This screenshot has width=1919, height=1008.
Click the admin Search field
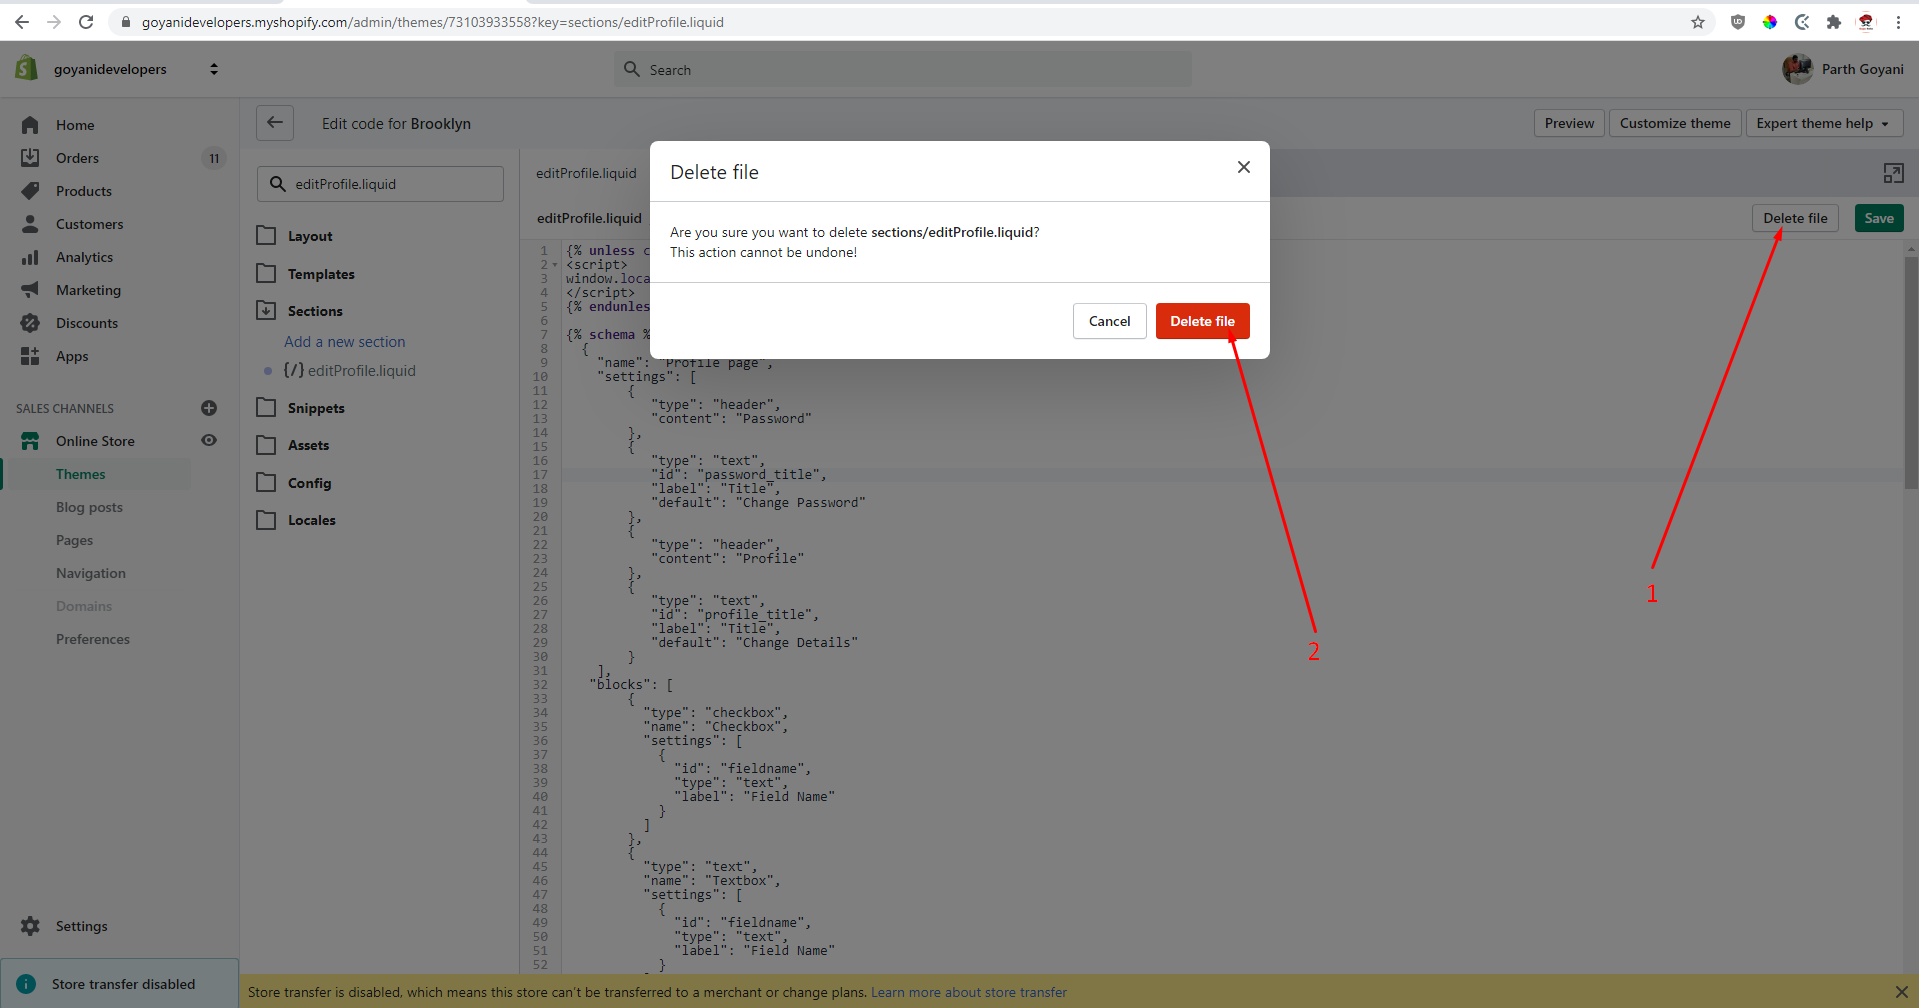point(903,69)
